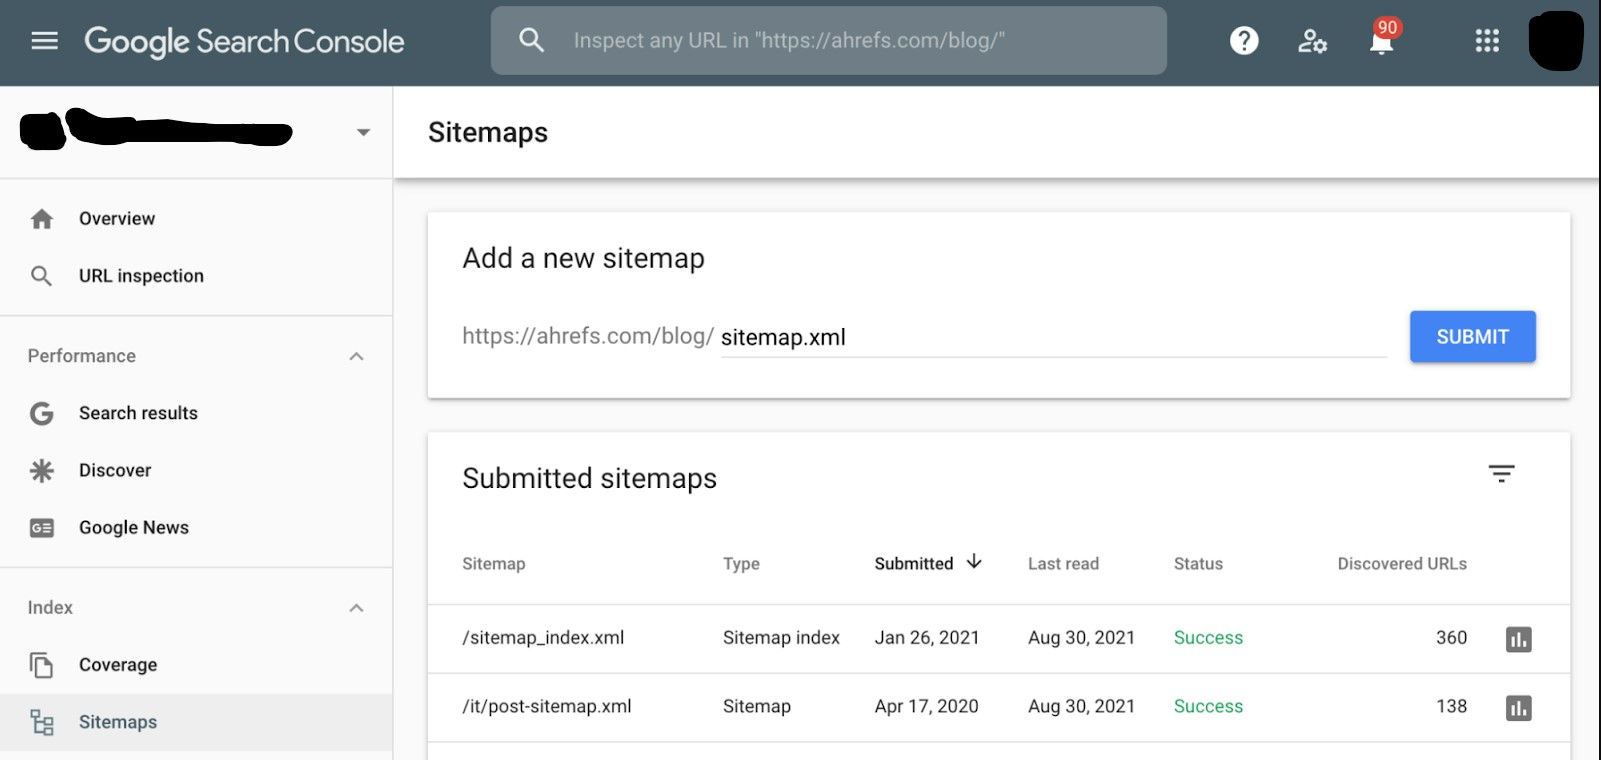Click the Overview home icon
The image size is (1601, 760).
[41, 219]
